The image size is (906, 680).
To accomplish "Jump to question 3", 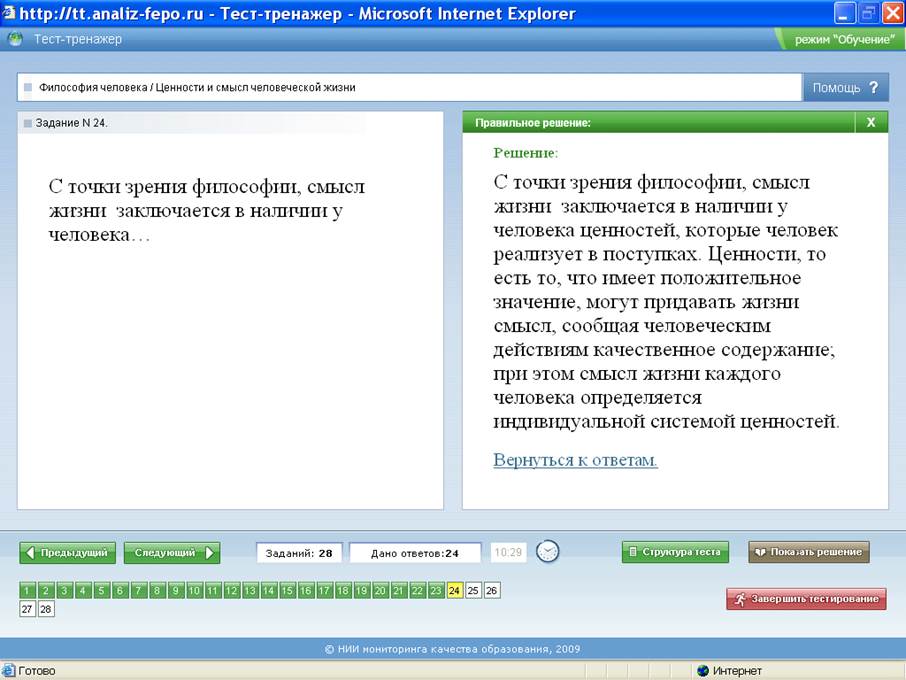I will [x=64, y=590].
